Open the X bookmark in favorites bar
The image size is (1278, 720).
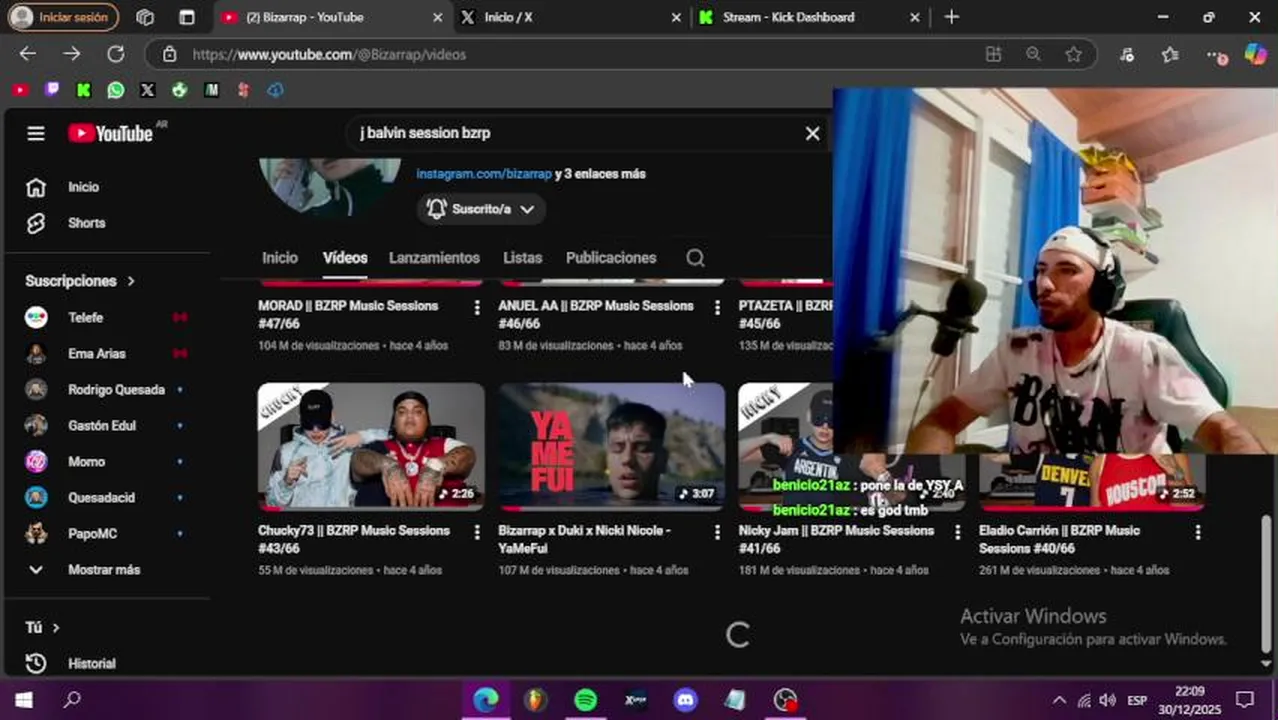point(148,90)
